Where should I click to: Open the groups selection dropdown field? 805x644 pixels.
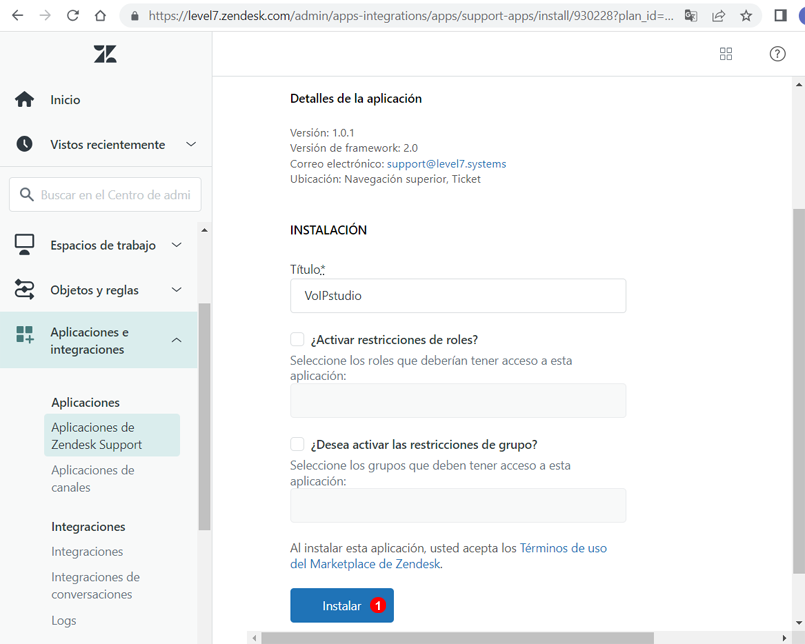(458, 505)
